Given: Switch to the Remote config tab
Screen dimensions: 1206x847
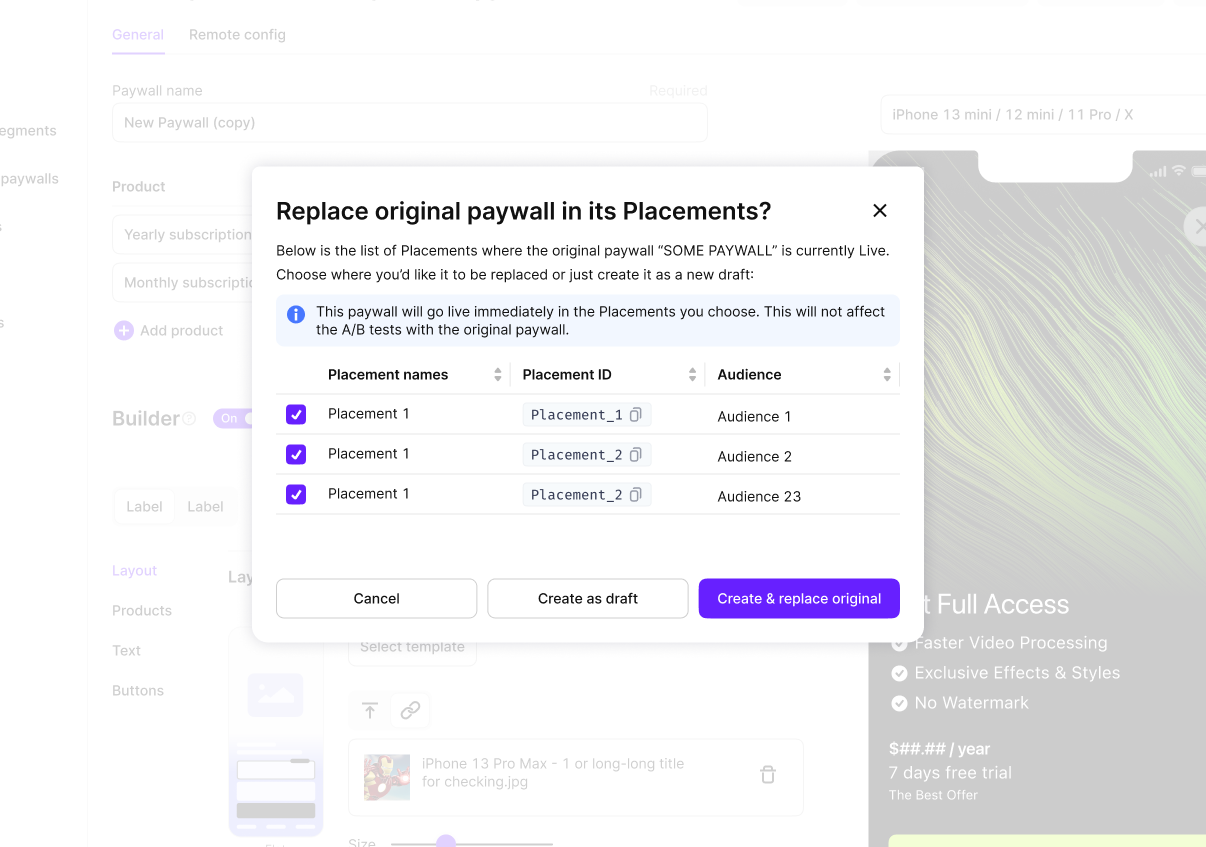Looking at the screenshot, I should tap(237, 34).
